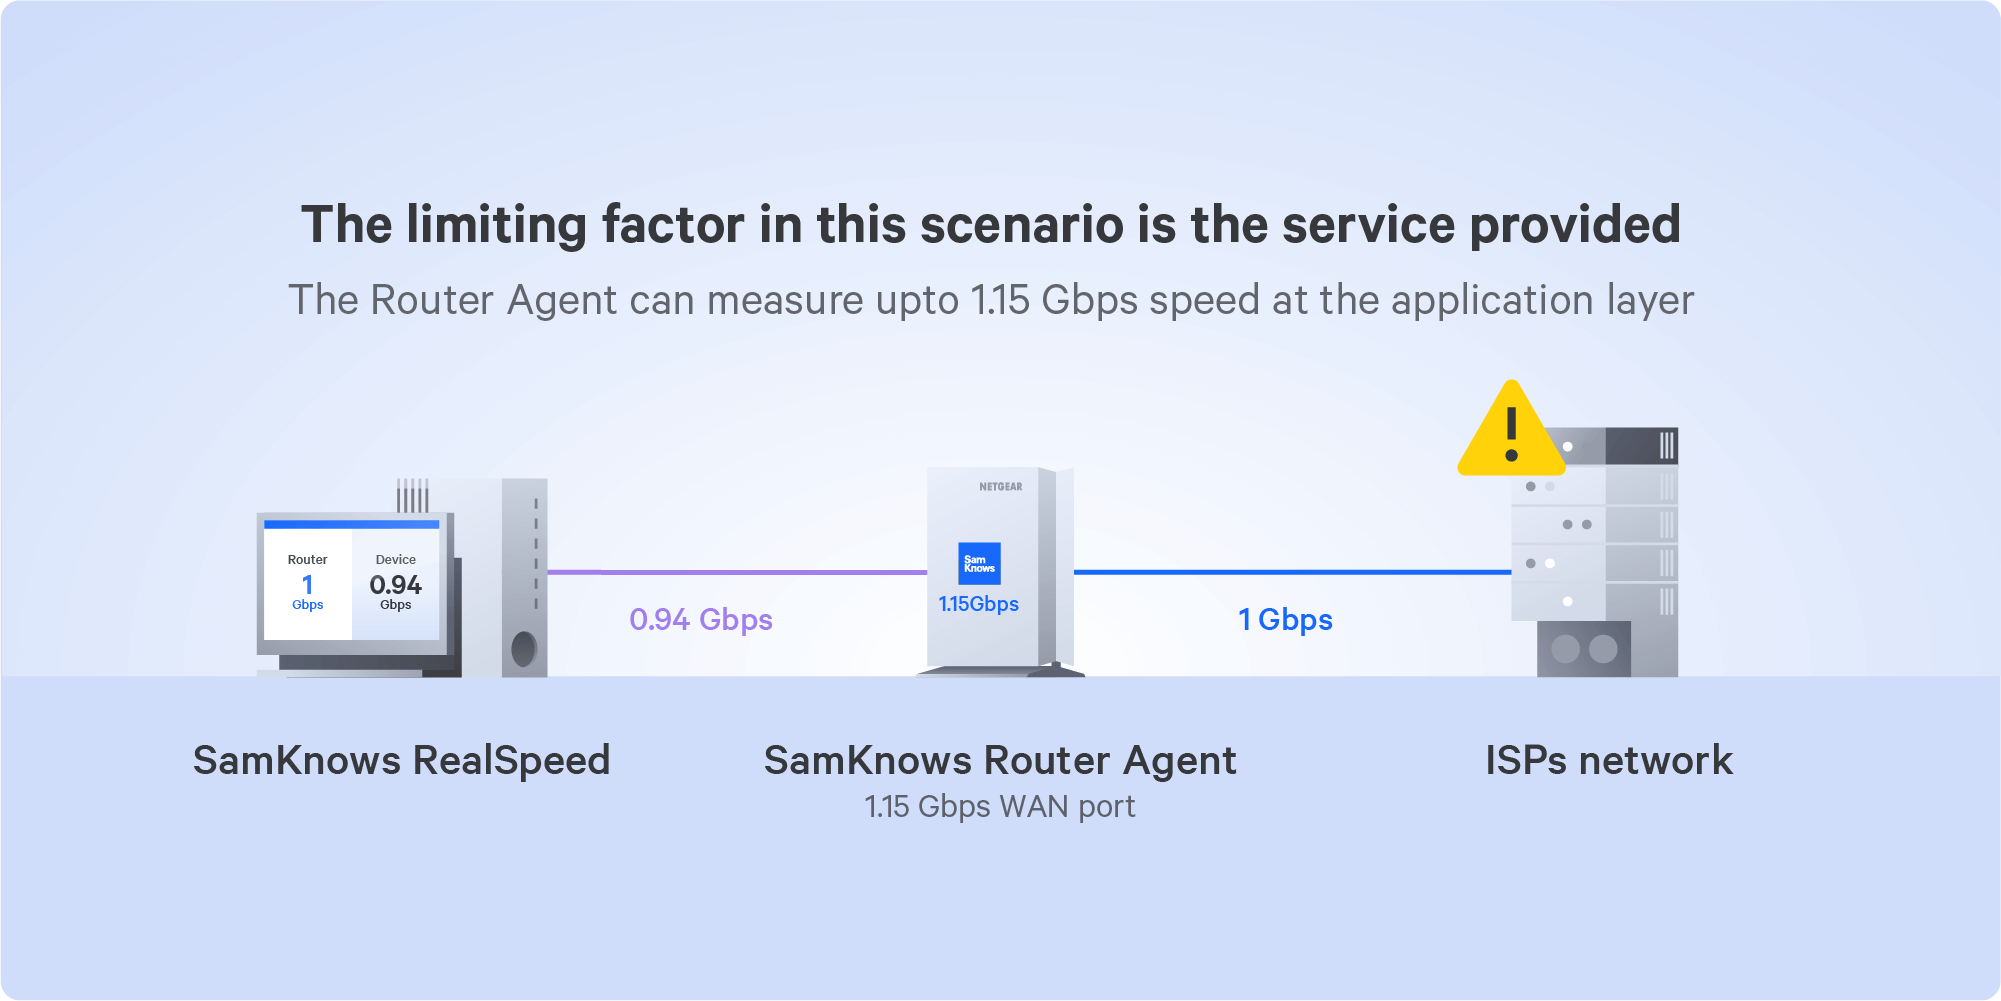Select the Router Agent subtitle sentence

tap(991, 300)
